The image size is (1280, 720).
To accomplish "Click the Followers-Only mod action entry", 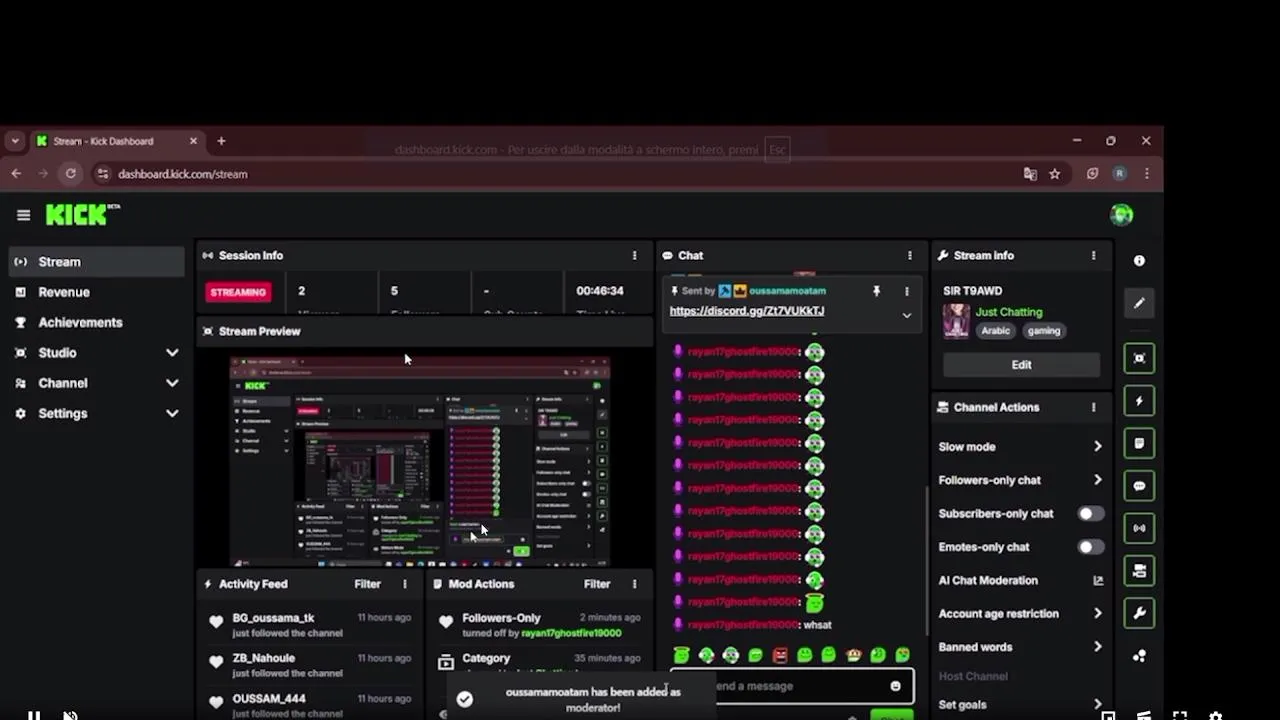I will pyautogui.click(x=540, y=625).
